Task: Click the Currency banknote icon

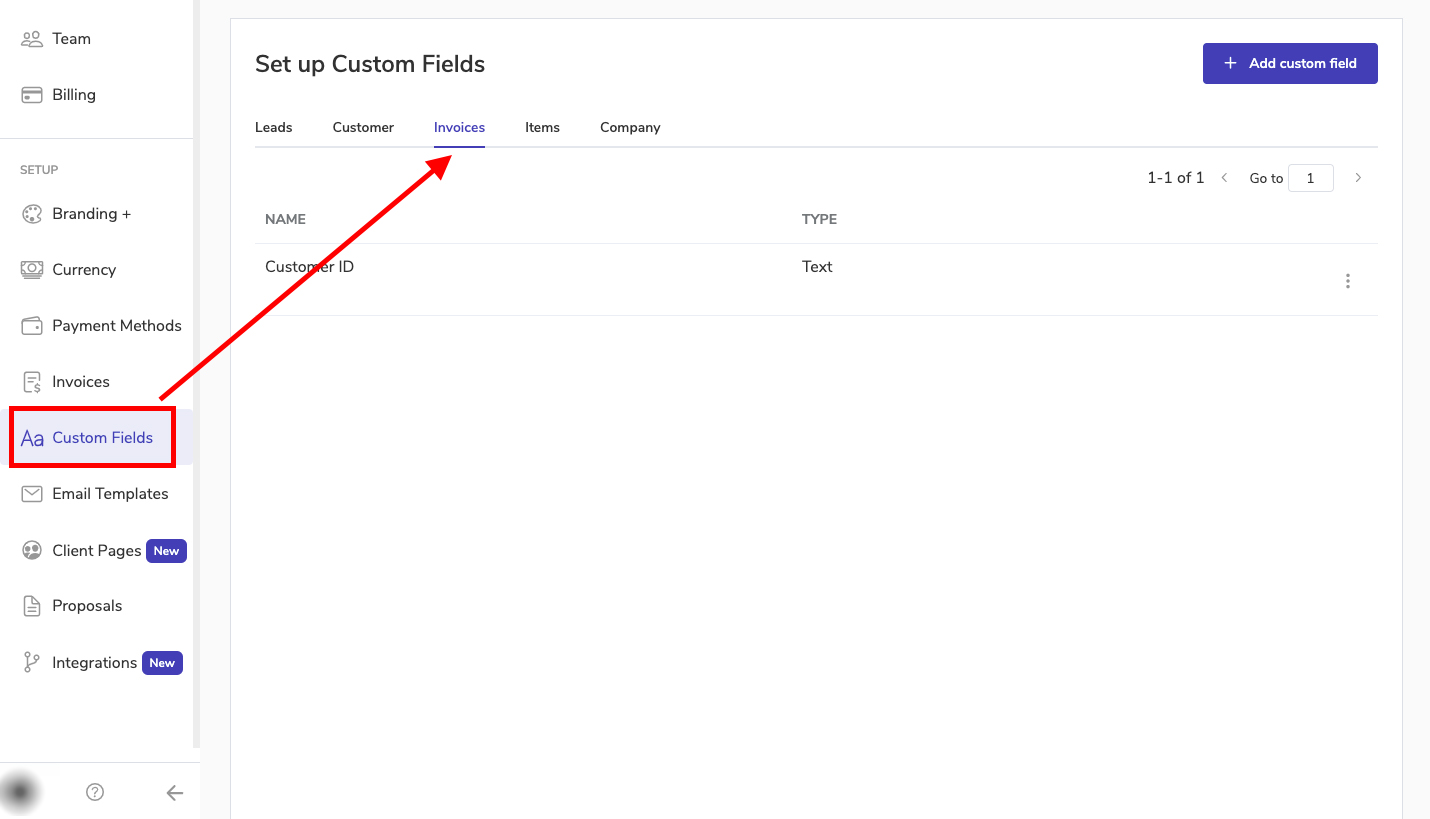Action: pos(32,270)
